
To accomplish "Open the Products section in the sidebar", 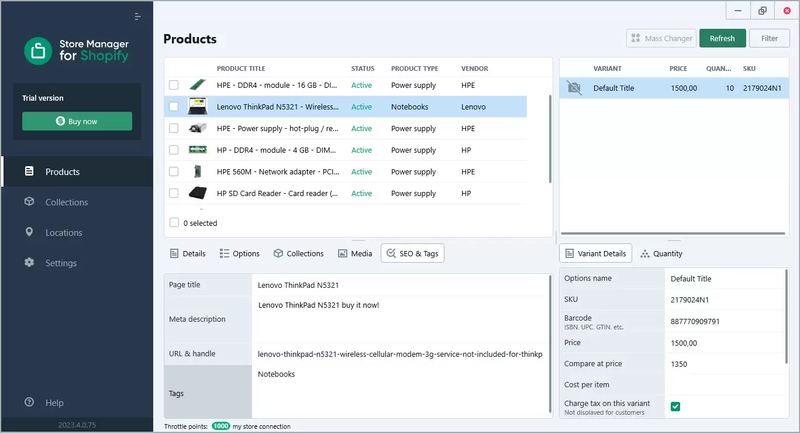I will click(77, 172).
